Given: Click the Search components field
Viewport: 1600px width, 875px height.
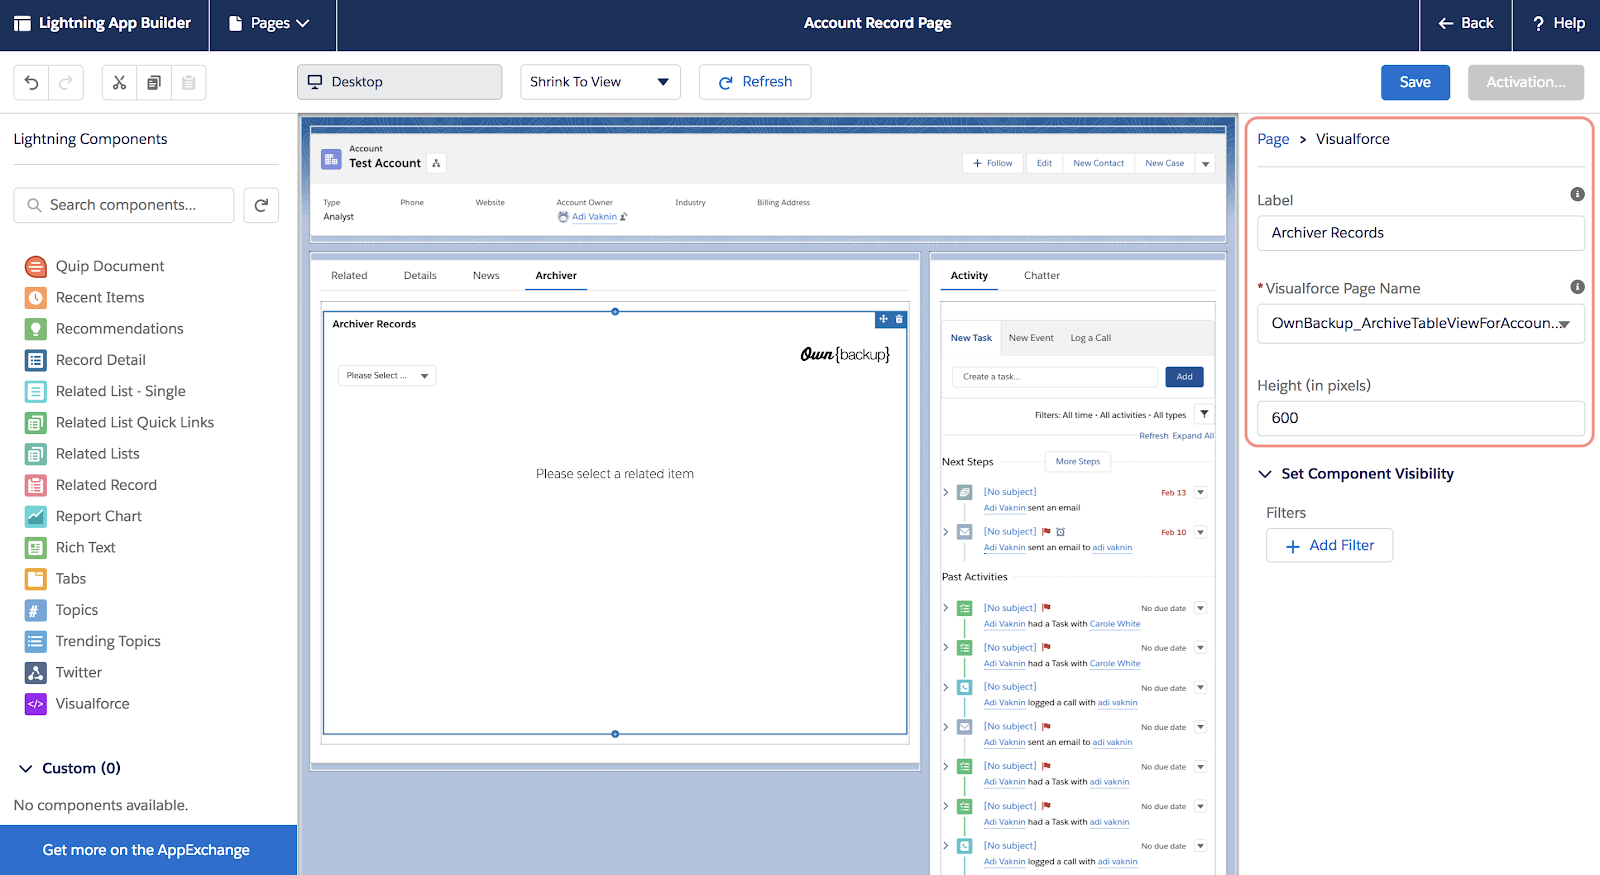Looking at the screenshot, I should click(124, 205).
